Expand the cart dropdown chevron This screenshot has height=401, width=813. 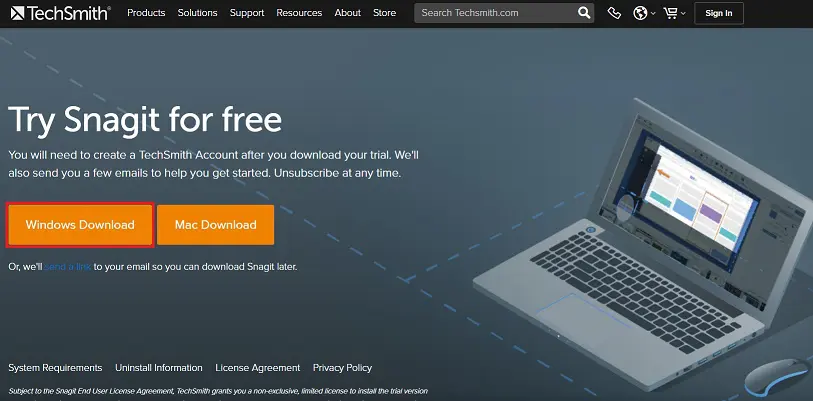point(683,14)
